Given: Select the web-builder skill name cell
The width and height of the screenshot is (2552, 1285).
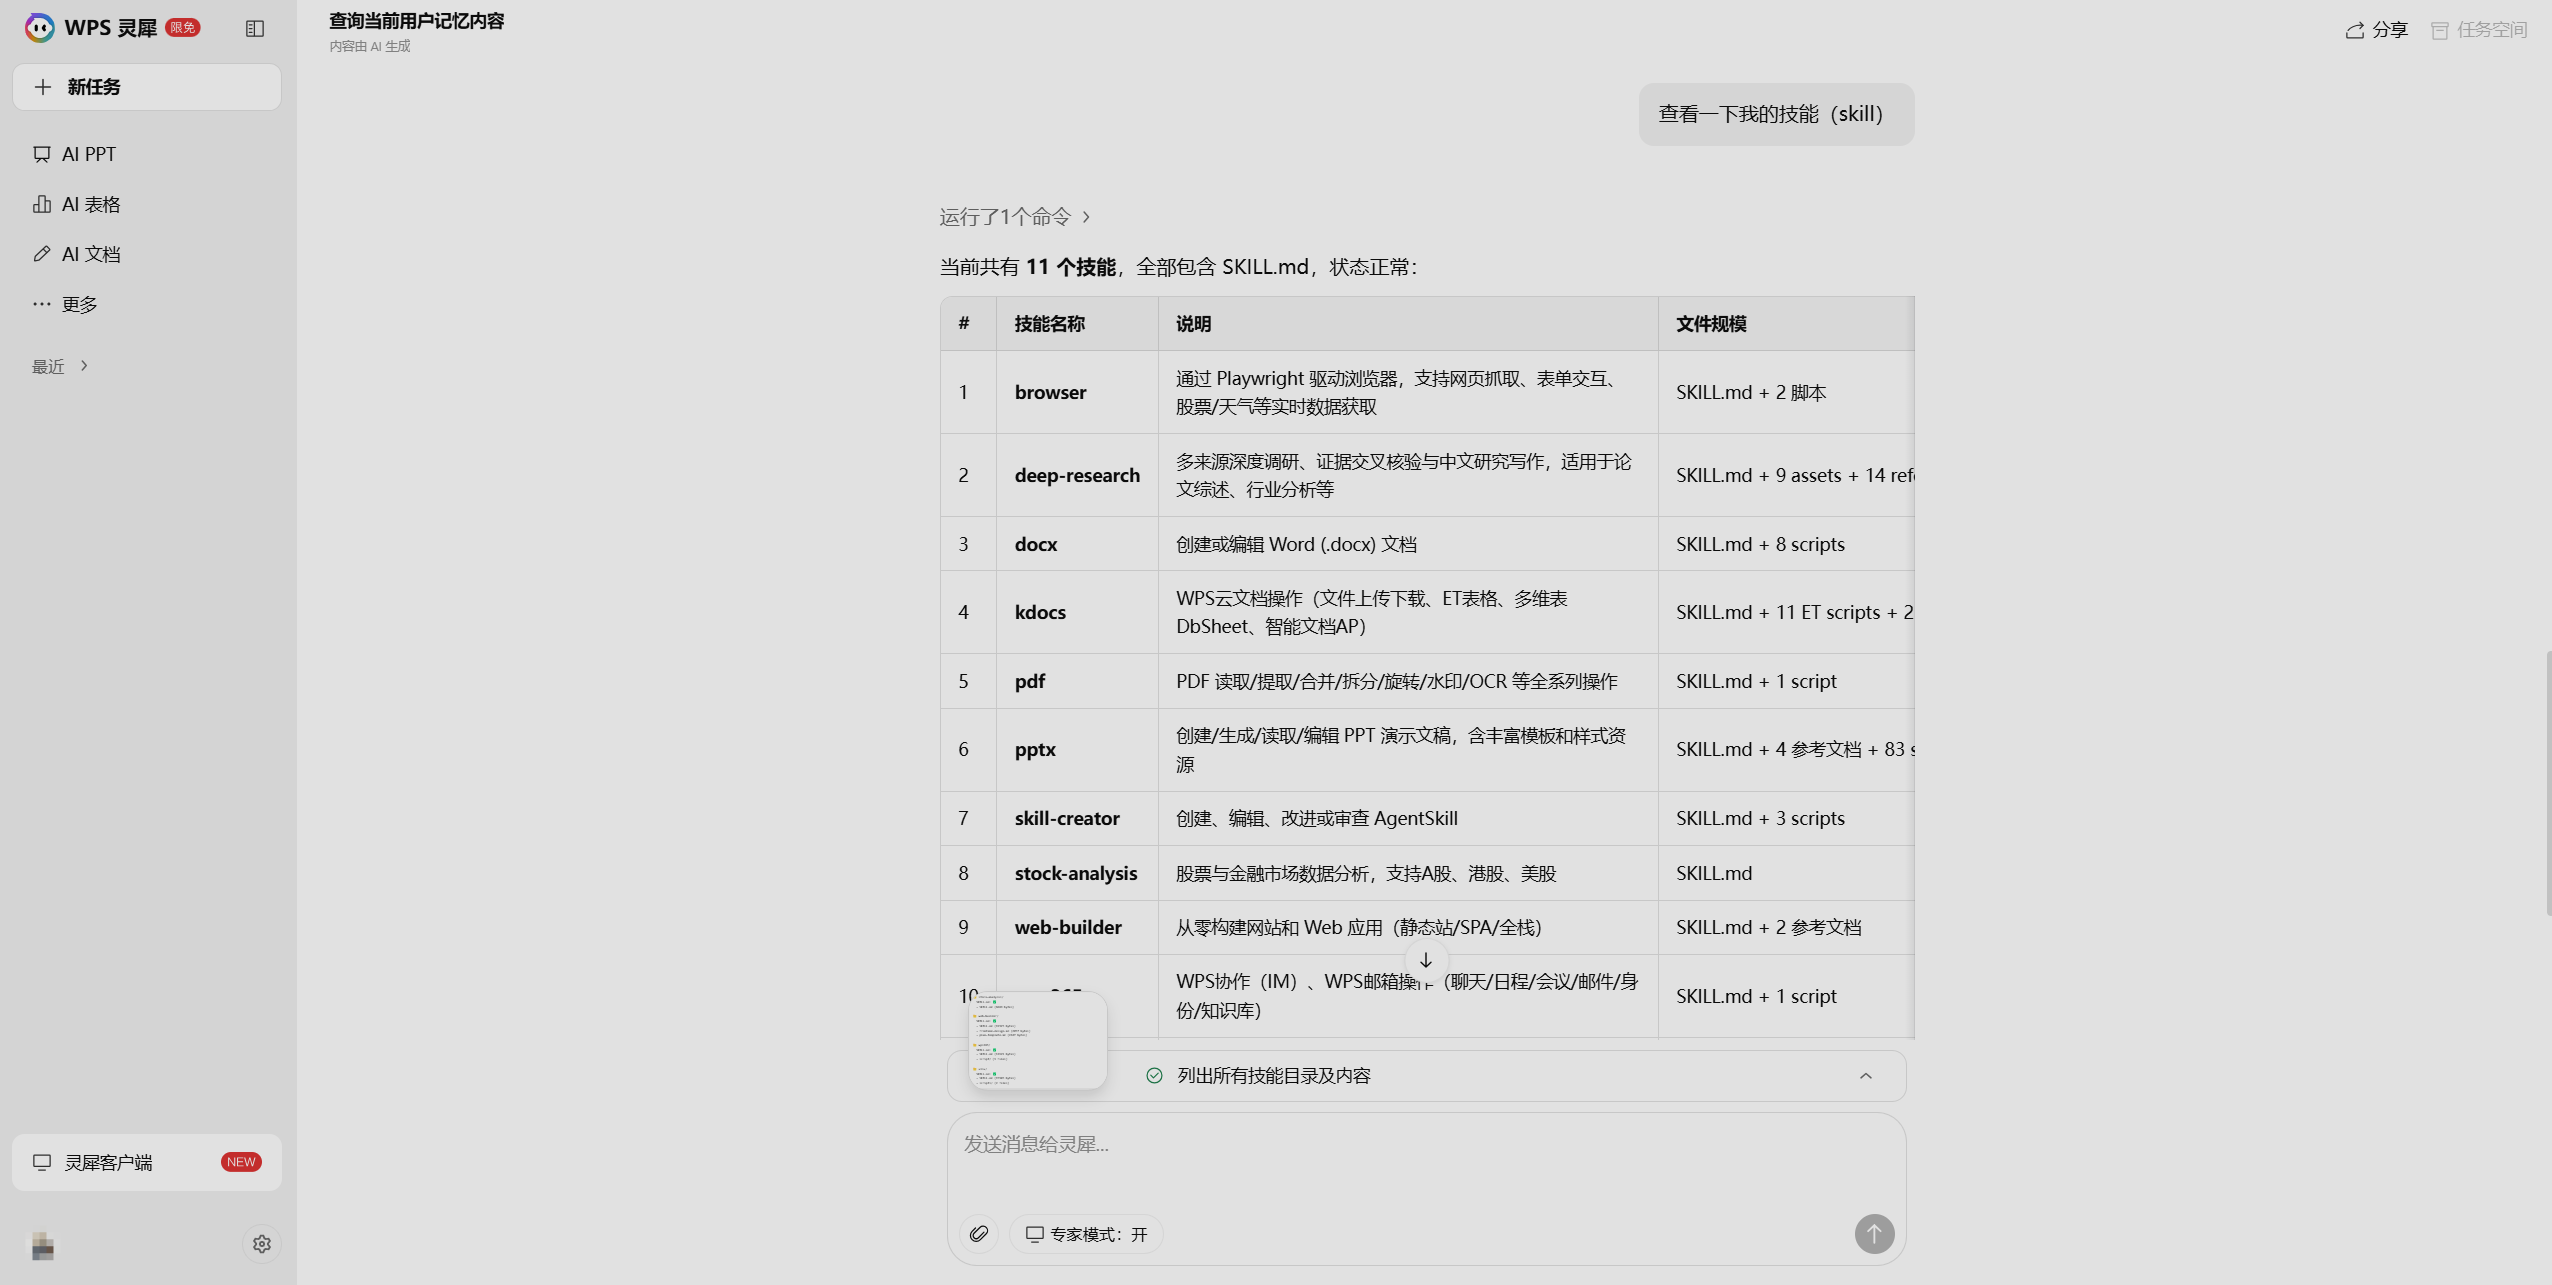Looking at the screenshot, I should click(x=1077, y=927).
